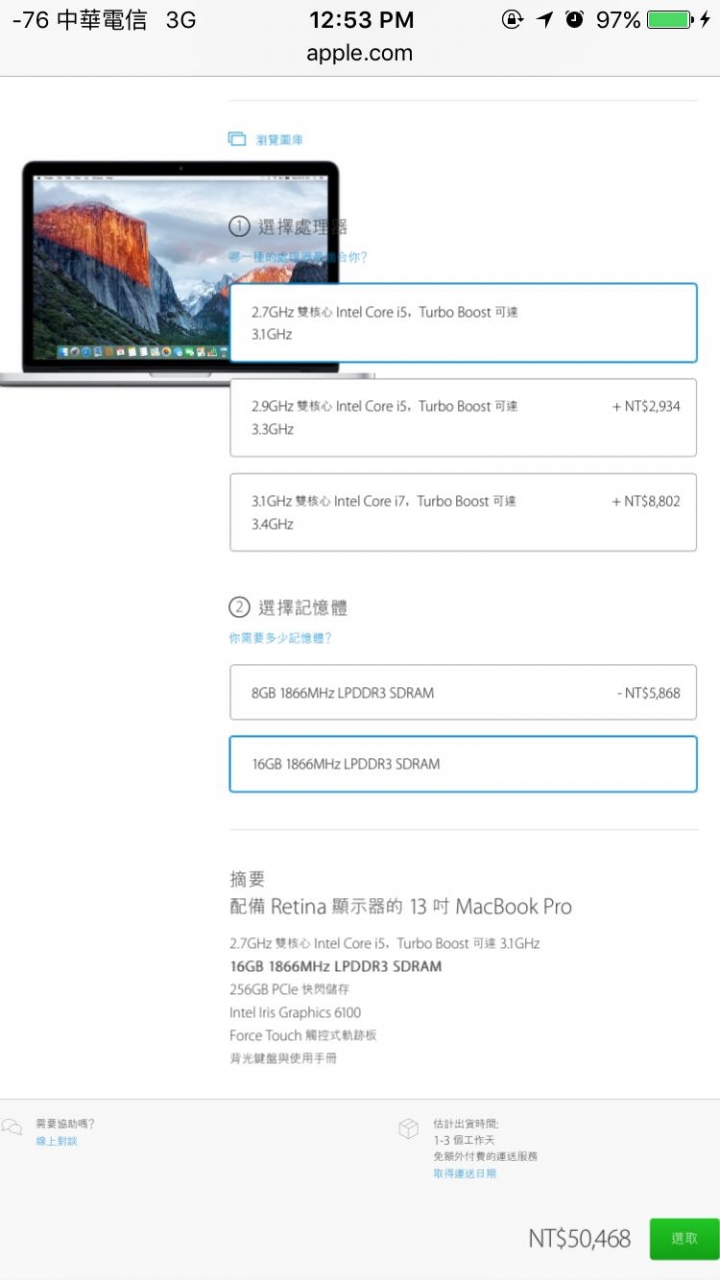Image resolution: width=720 pixels, height=1280 pixels.
Task: Select 2.7GHz Intel Core i5 processor option
Action: (x=463, y=323)
